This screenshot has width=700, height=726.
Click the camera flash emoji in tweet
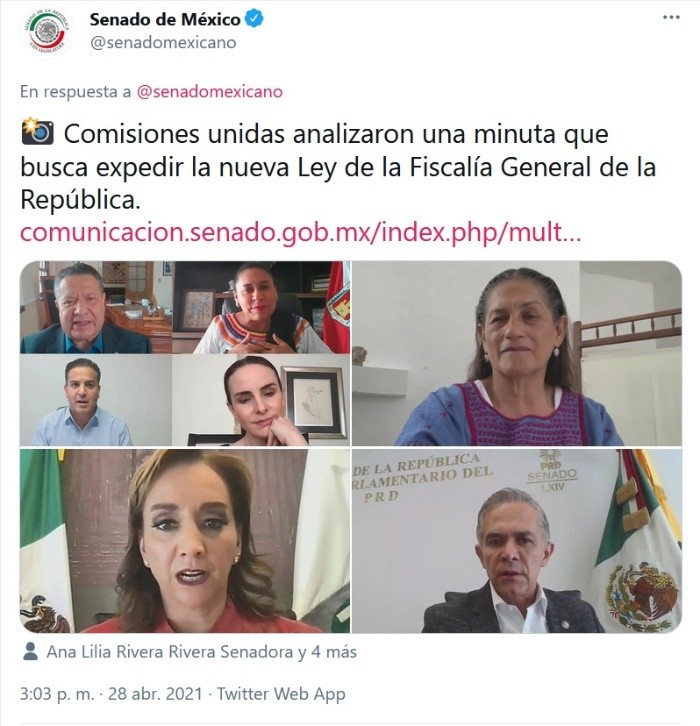pyautogui.click(x=38, y=131)
